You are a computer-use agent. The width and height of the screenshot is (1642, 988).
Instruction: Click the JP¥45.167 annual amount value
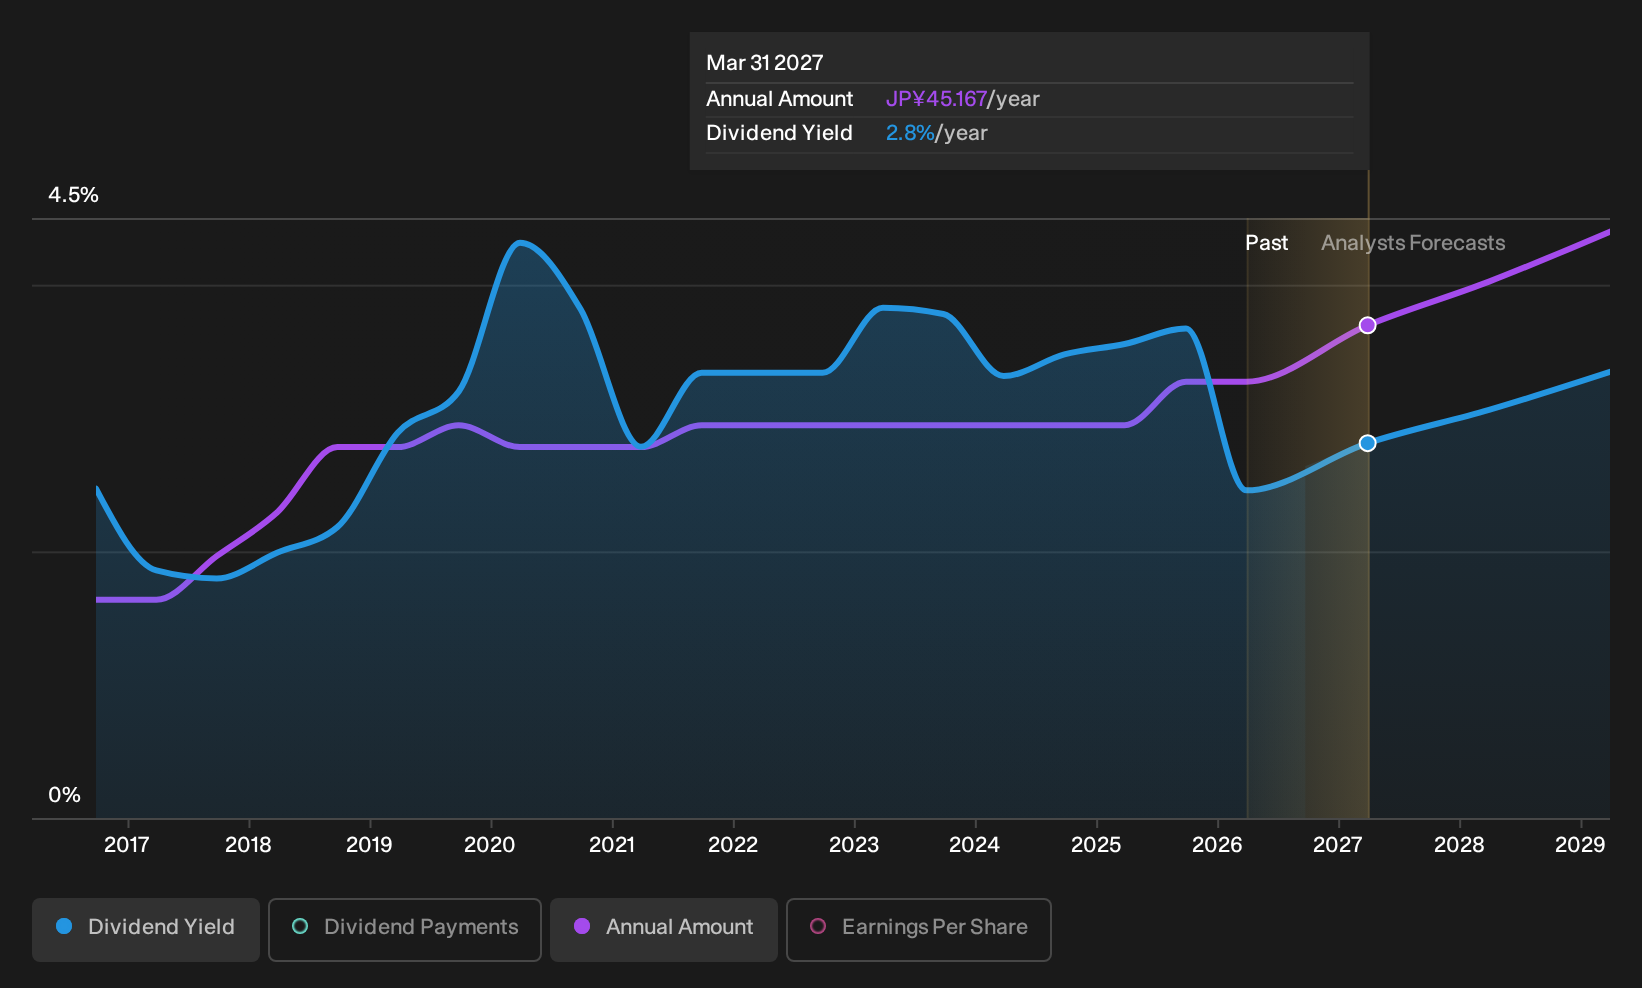tap(936, 99)
